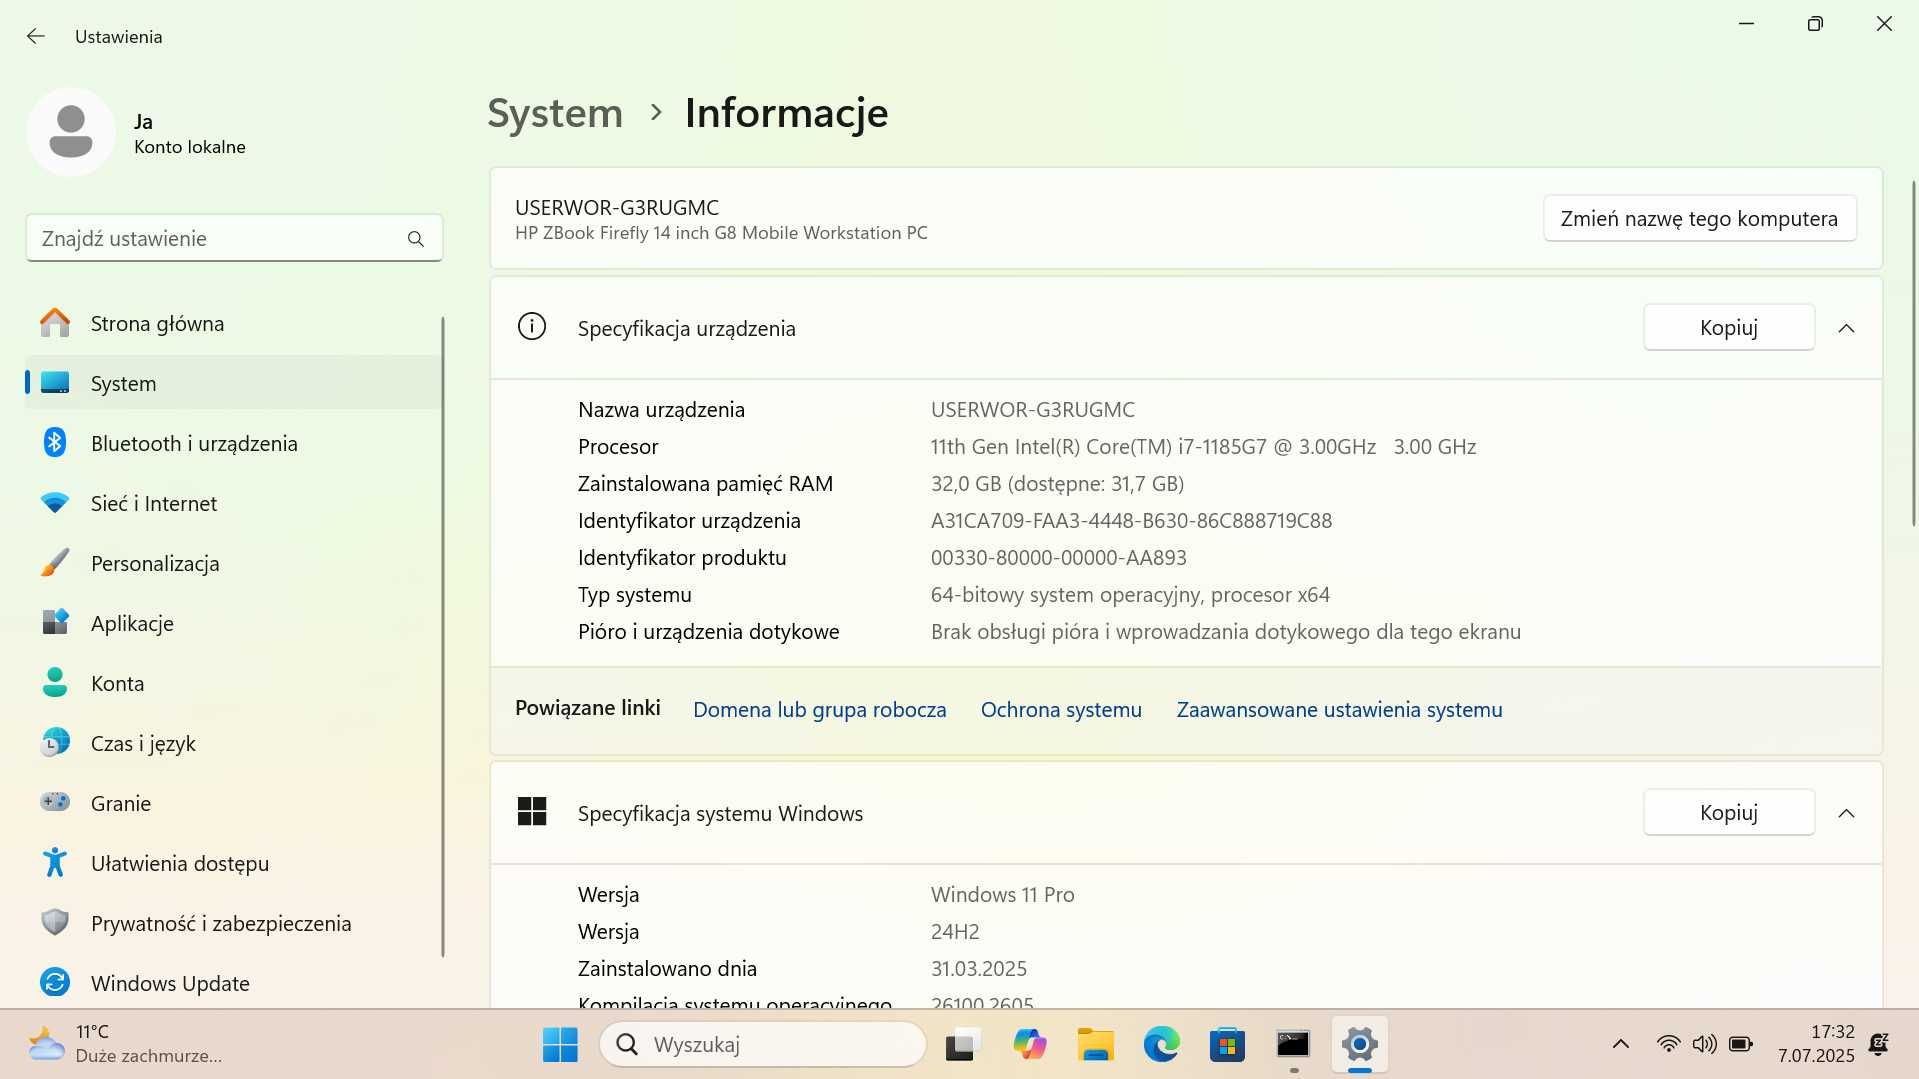1919x1079 pixels.
Task: Click the Granie gamepad icon
Action: pos(55,802)
